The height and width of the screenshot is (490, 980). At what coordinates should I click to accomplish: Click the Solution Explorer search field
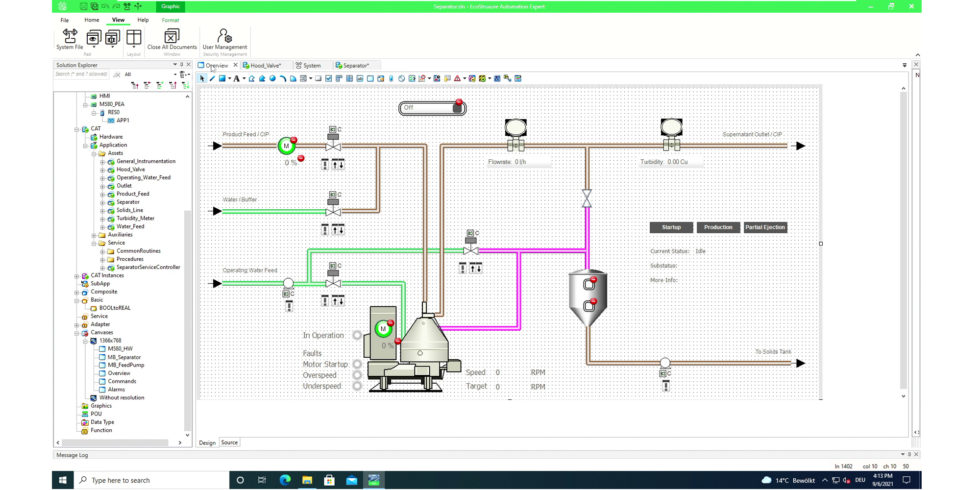coord(83,74)
